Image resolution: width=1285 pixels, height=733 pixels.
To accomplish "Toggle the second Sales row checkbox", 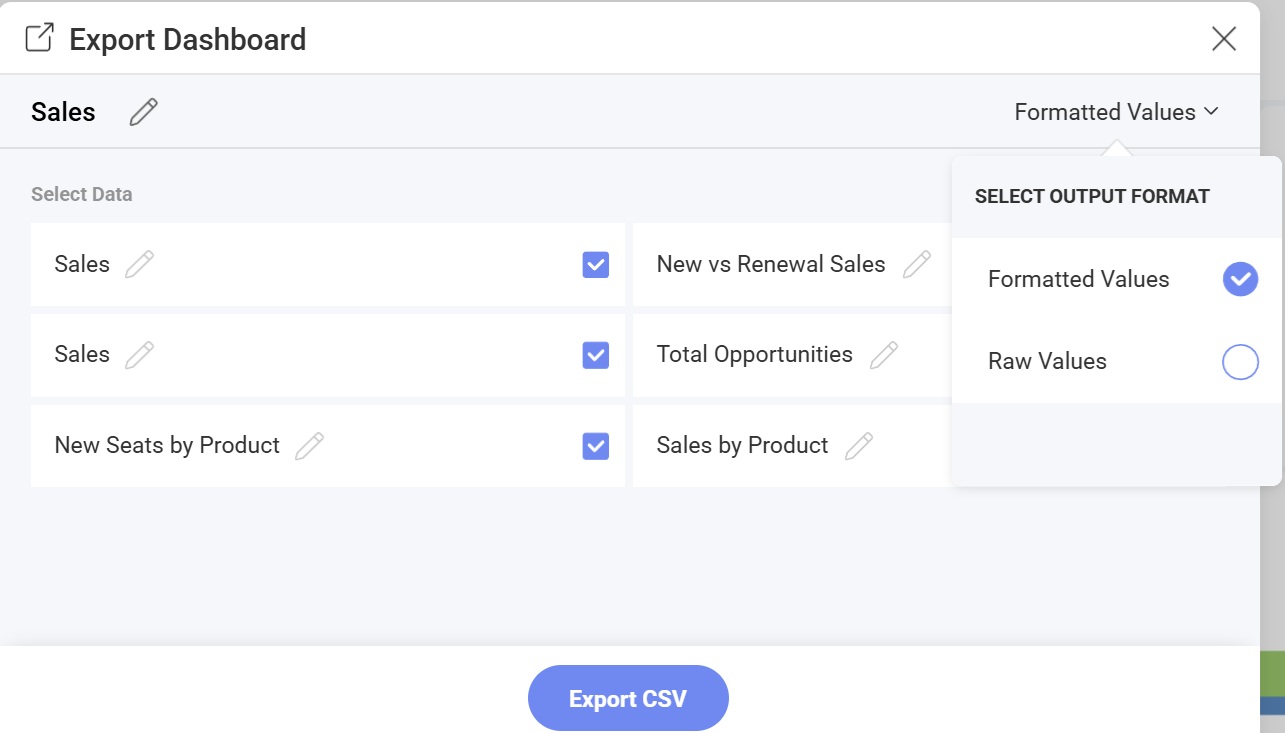I will 596,355.
